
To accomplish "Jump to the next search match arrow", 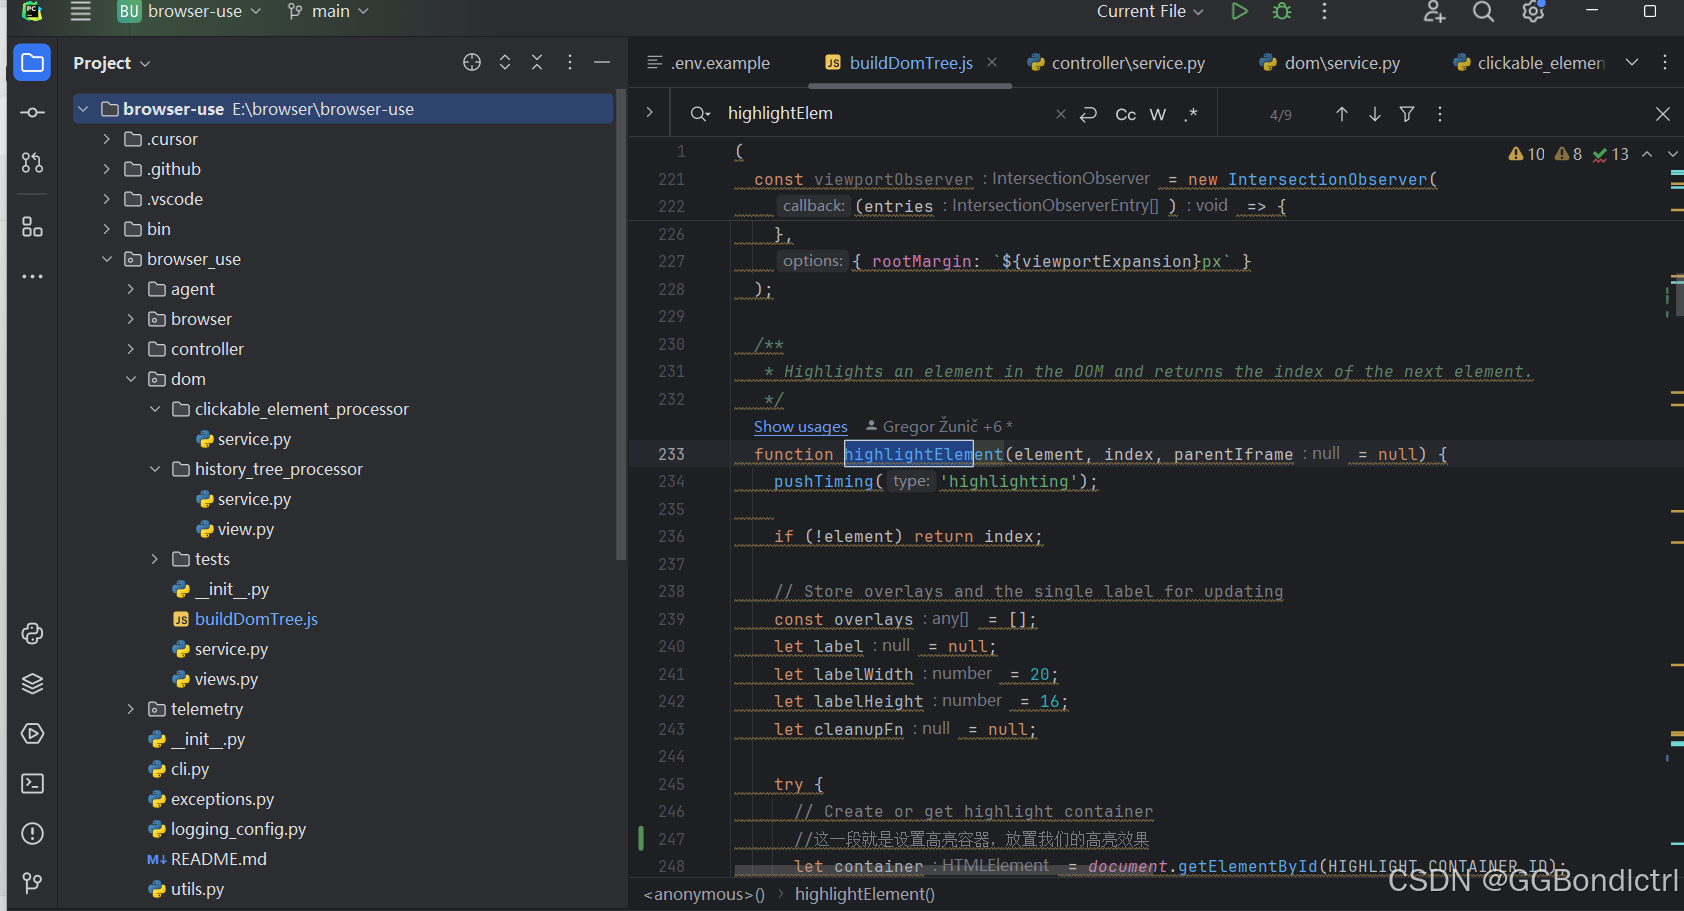I will 1374,113.
